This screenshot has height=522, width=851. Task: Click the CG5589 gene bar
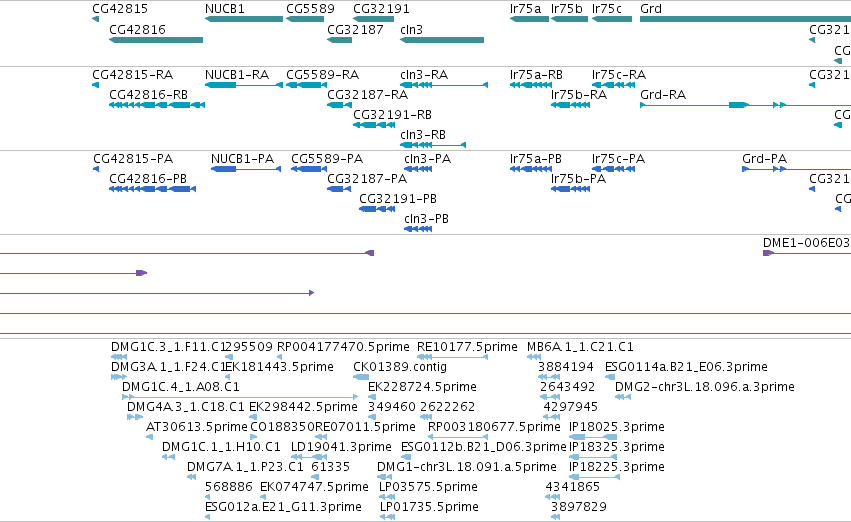click(305, 19)
